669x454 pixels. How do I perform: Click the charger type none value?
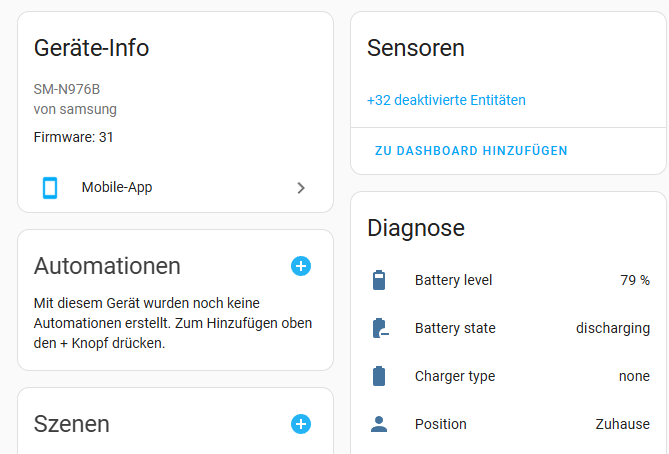[x=634, y=376]
